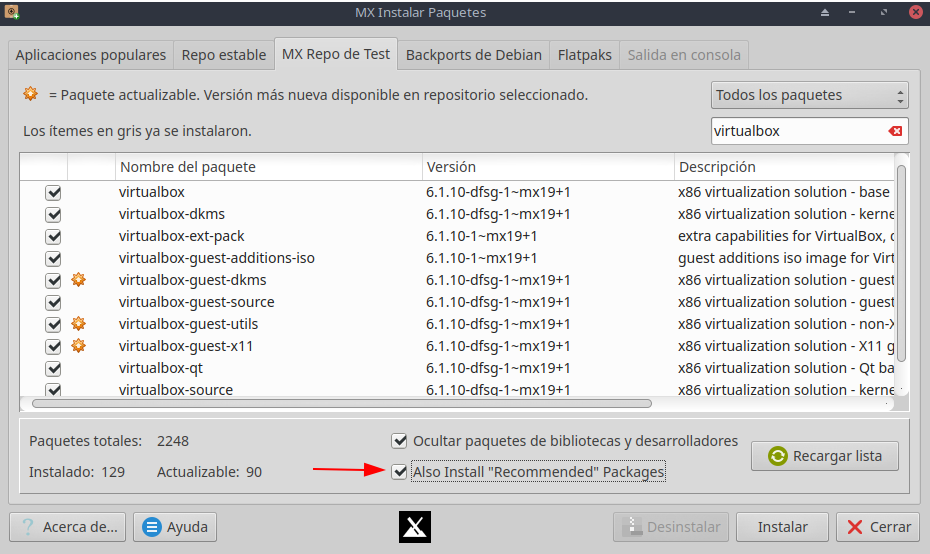Click the upgradable star icon beside virtualbox-guest-dkms
930x554 pixels.
coord(78,279)
